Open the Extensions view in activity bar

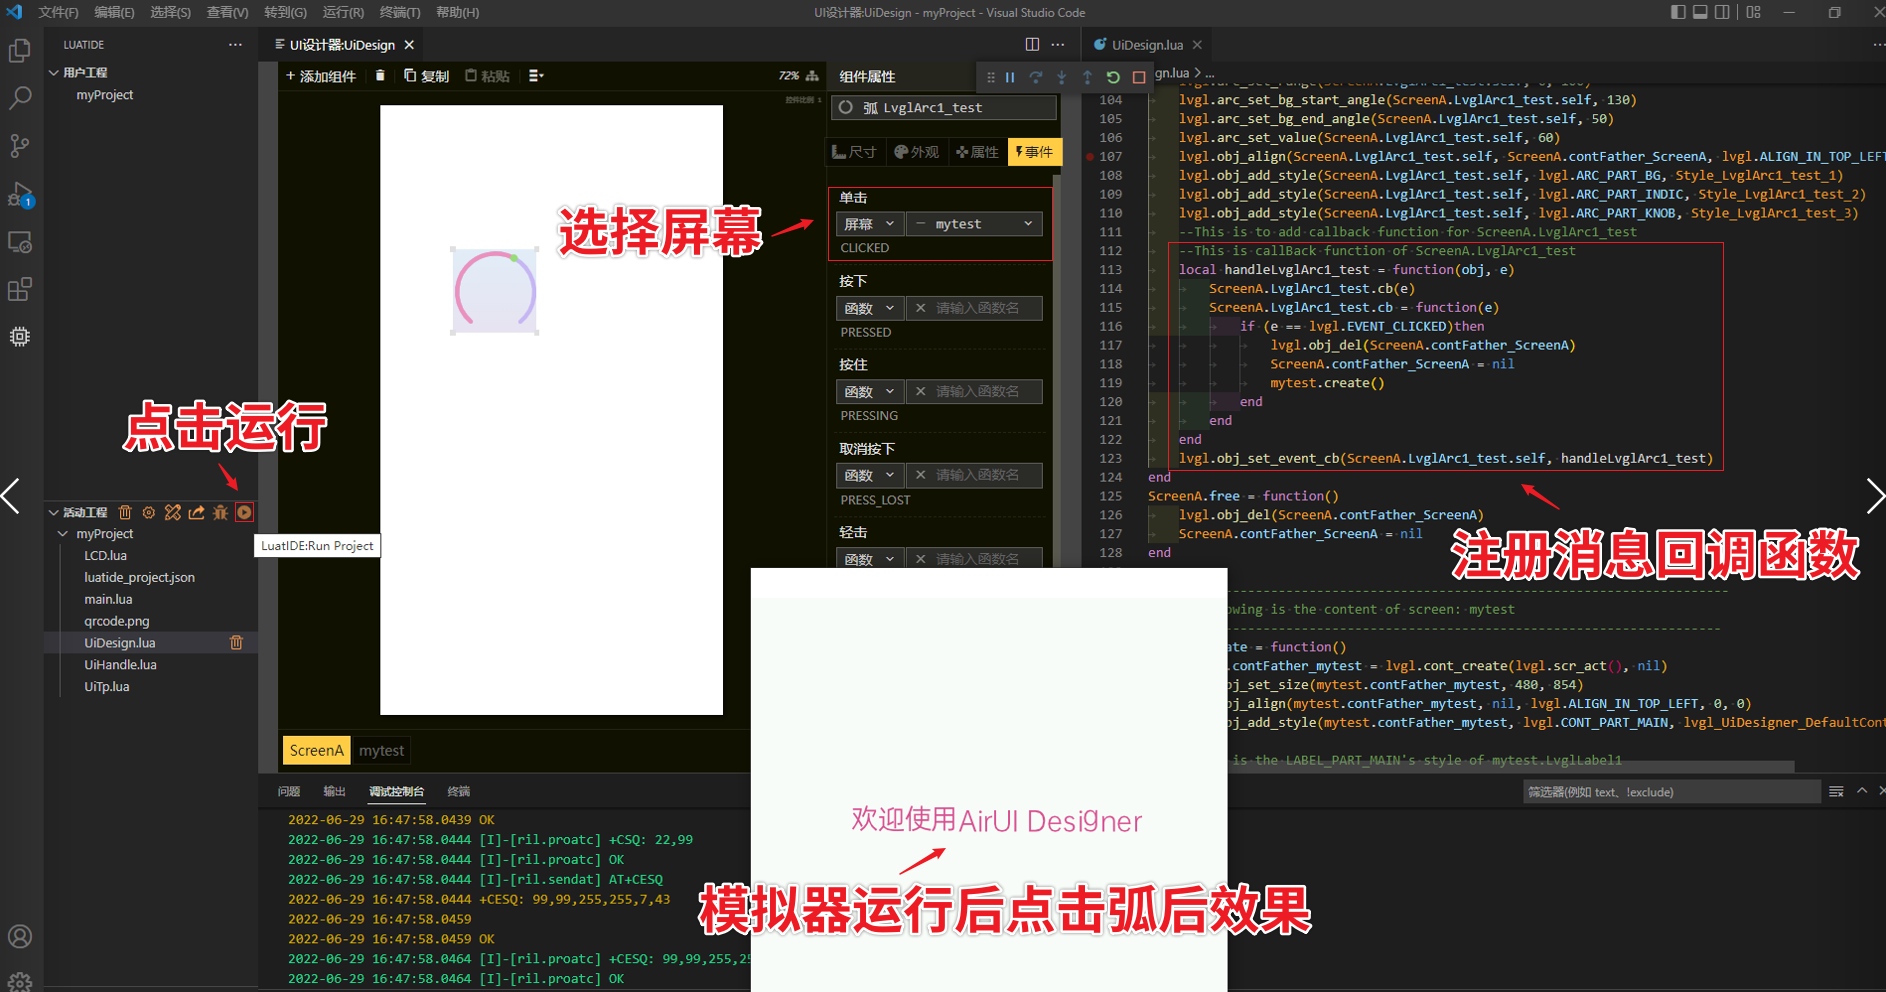[x=20, y=290]
